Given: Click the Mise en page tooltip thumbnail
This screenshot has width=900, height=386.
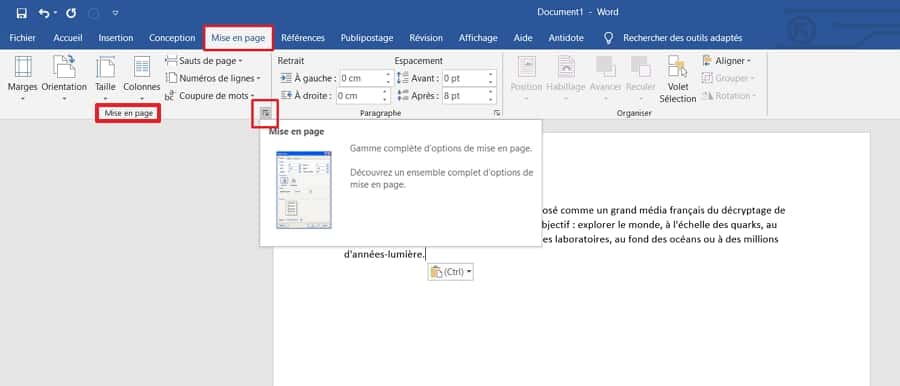Looking at the screenshot, I should click(x=304, y=190).
